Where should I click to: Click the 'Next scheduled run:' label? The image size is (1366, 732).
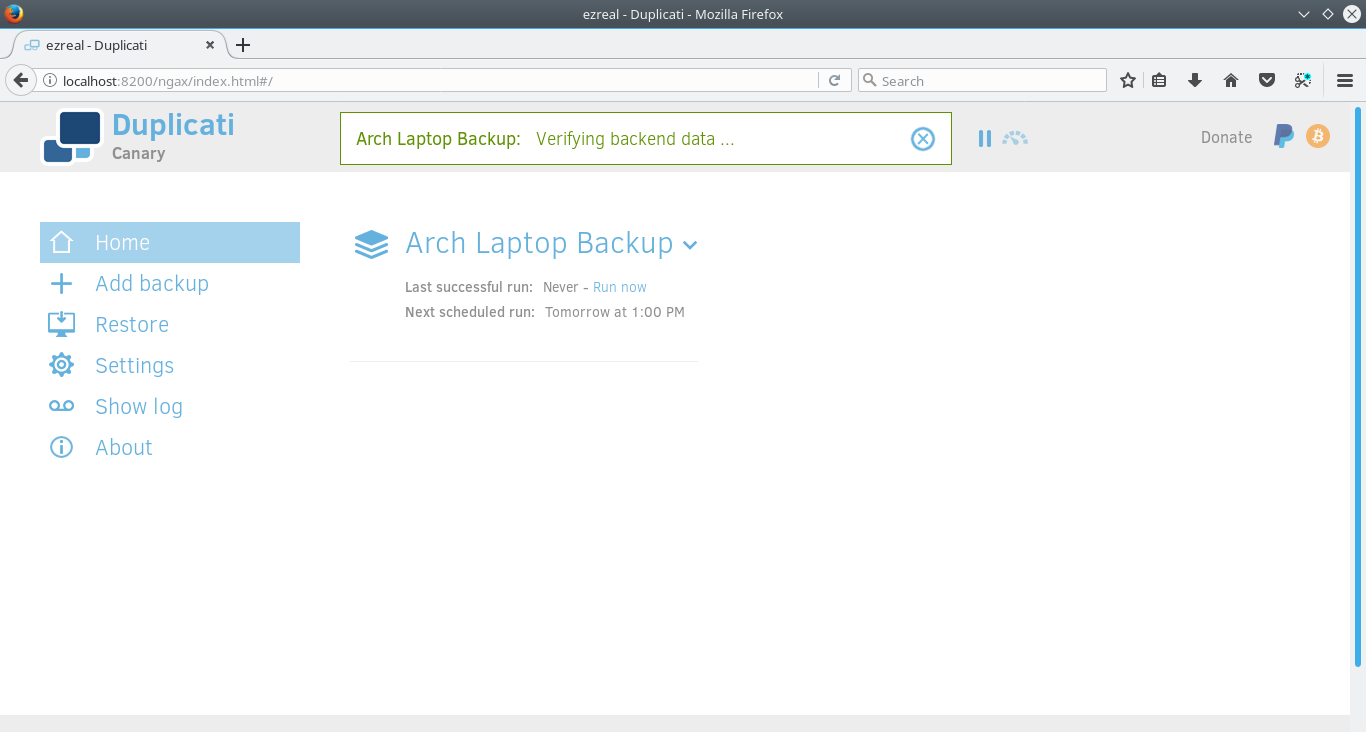tap(470, 312)
